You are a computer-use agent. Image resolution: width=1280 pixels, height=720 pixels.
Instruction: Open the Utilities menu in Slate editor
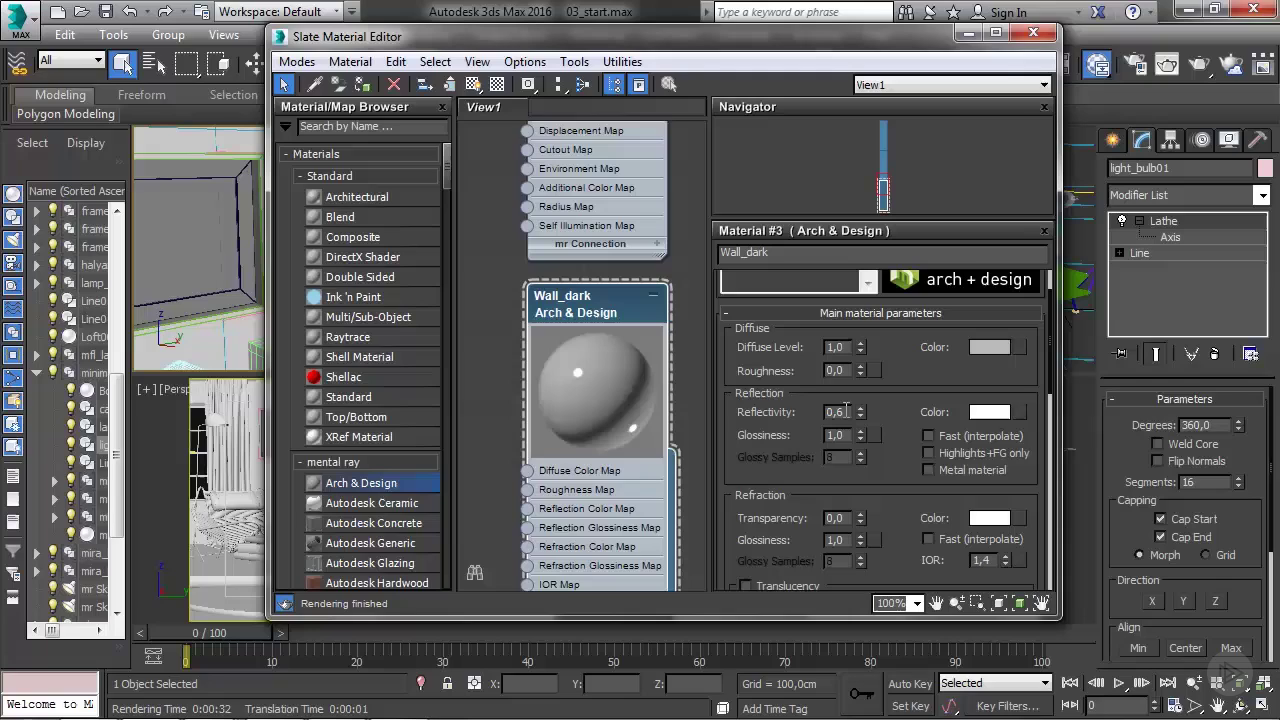point(622,62)
